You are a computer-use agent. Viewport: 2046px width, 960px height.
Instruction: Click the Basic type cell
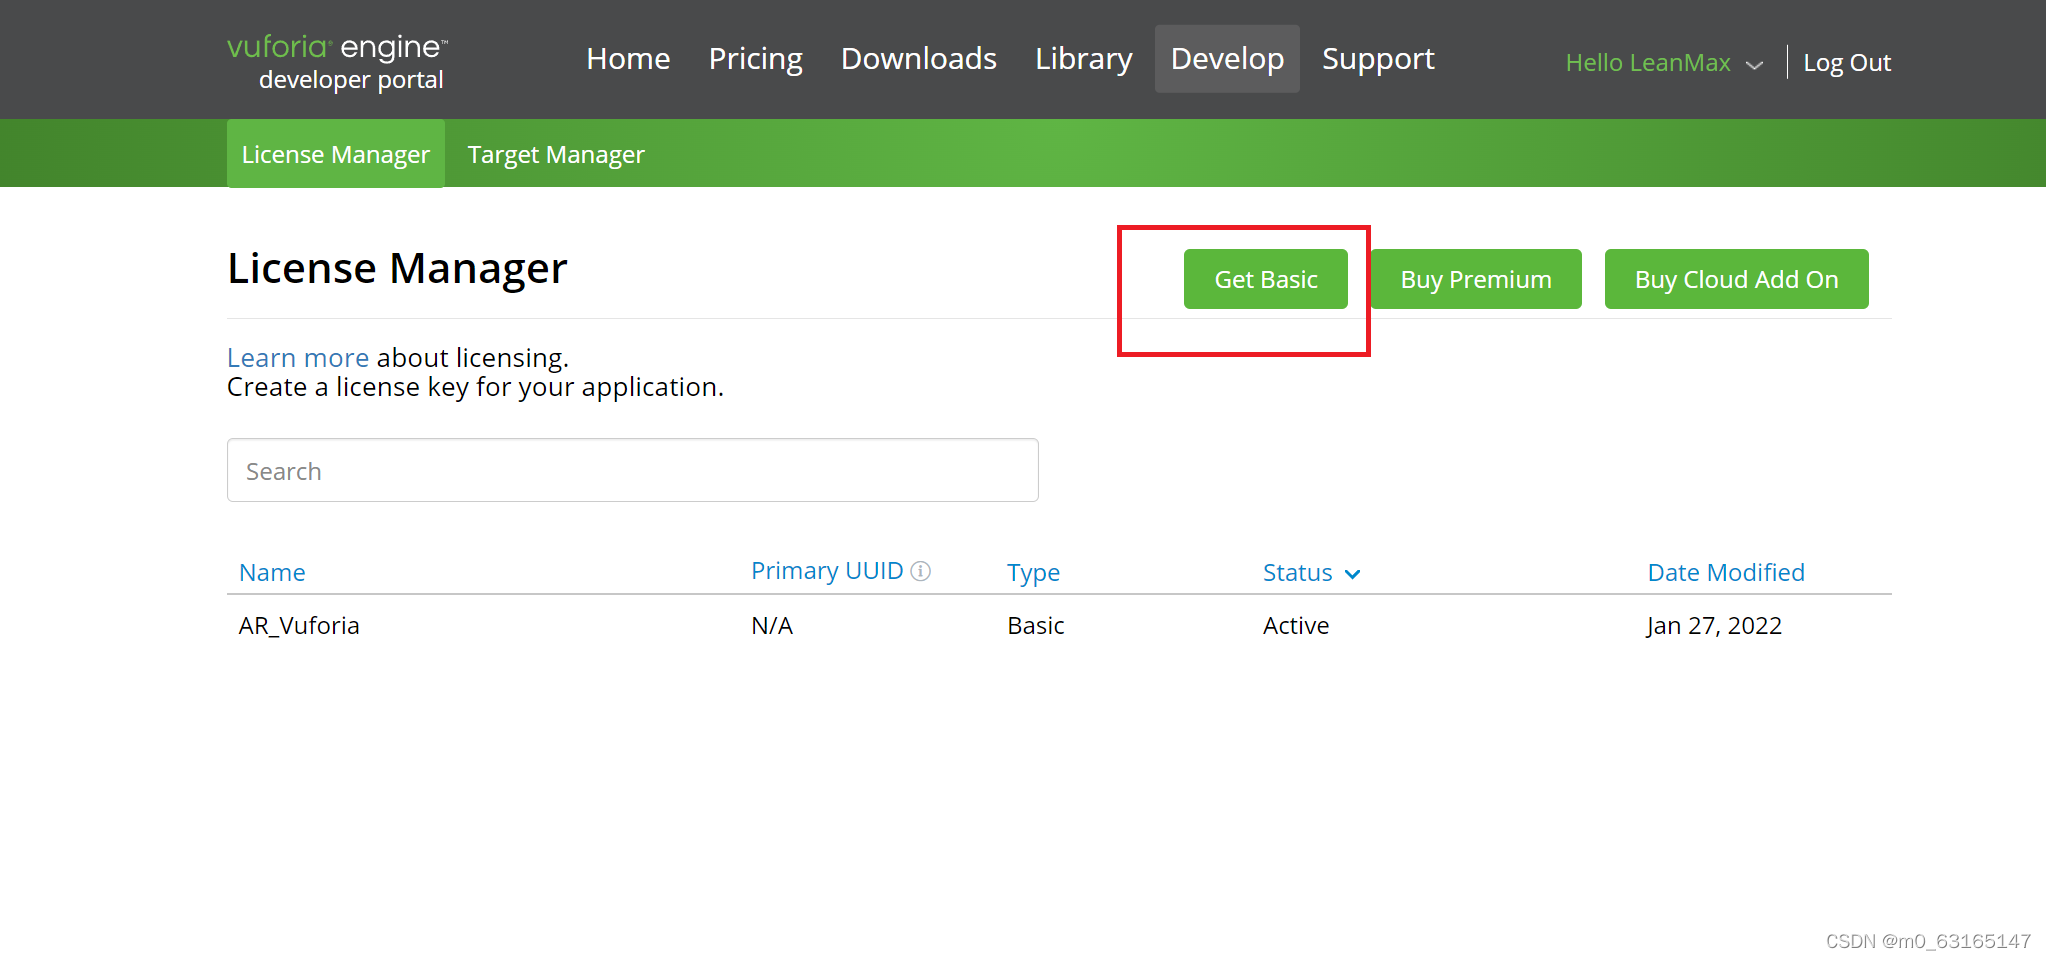point(1035,626)
